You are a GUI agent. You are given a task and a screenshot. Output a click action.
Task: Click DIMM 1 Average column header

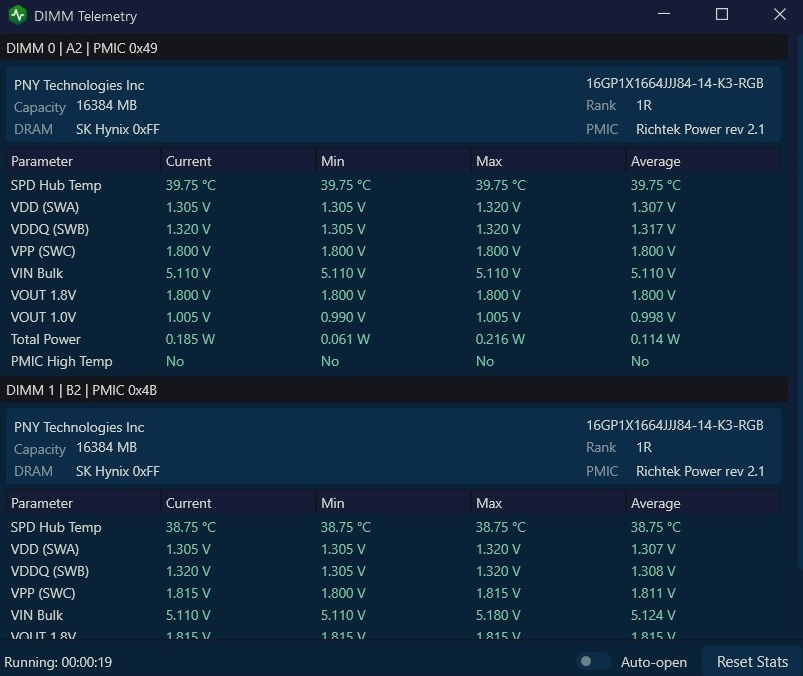[x=704, y=503]
